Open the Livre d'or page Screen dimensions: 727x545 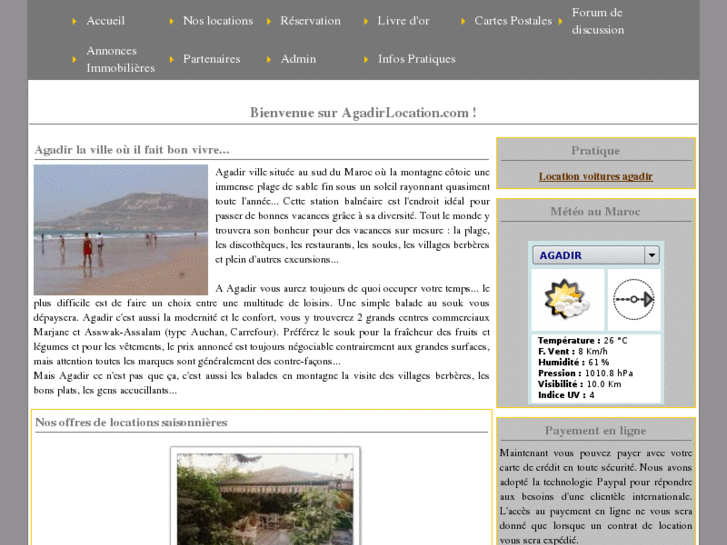pos(403,21)
